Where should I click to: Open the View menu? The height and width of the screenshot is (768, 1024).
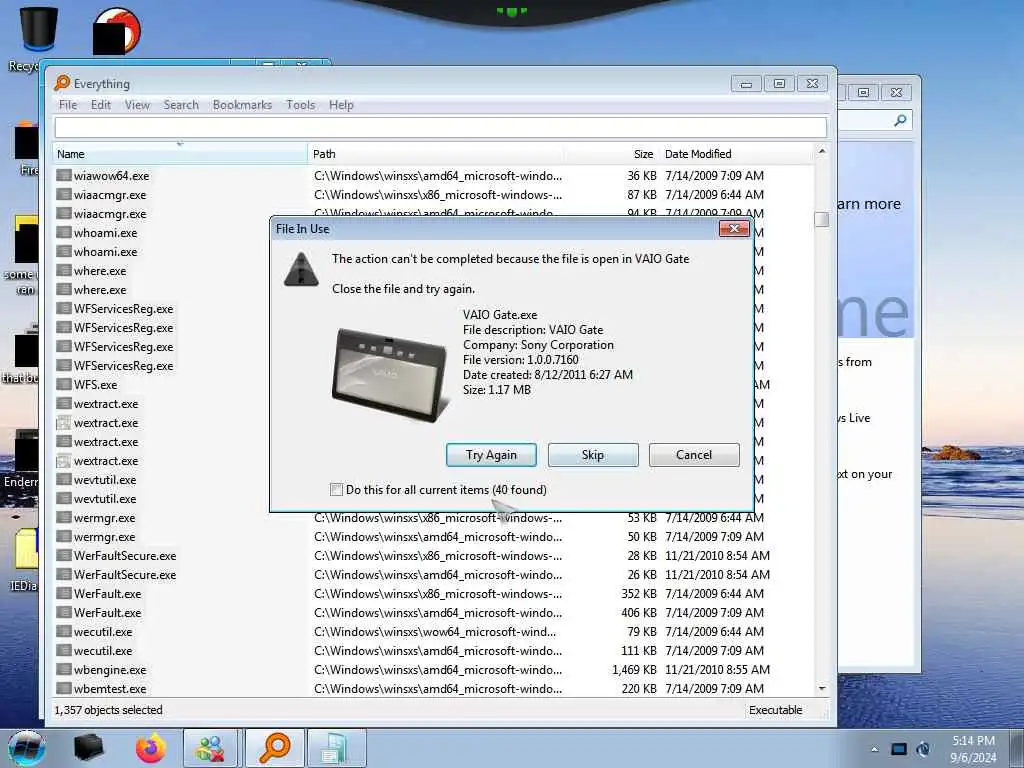pos(137,104)
